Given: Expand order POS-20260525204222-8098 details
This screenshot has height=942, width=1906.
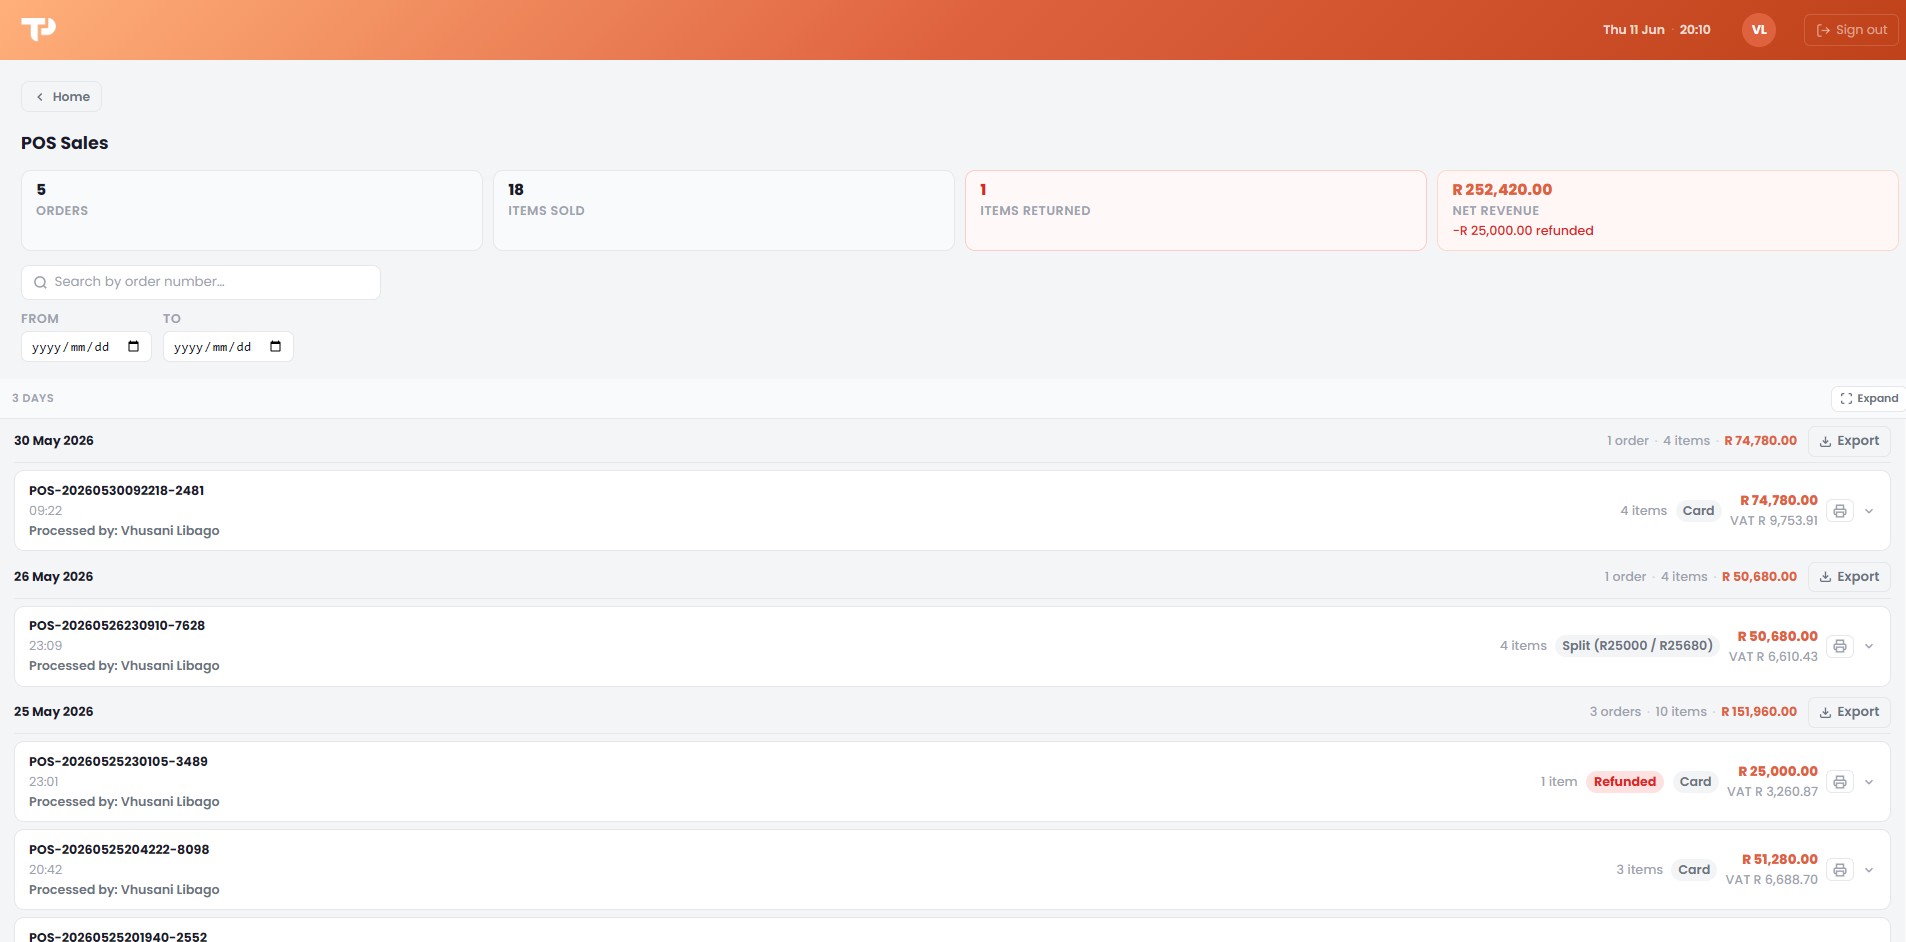Looking at the screenshot, I should [1869, 870].
